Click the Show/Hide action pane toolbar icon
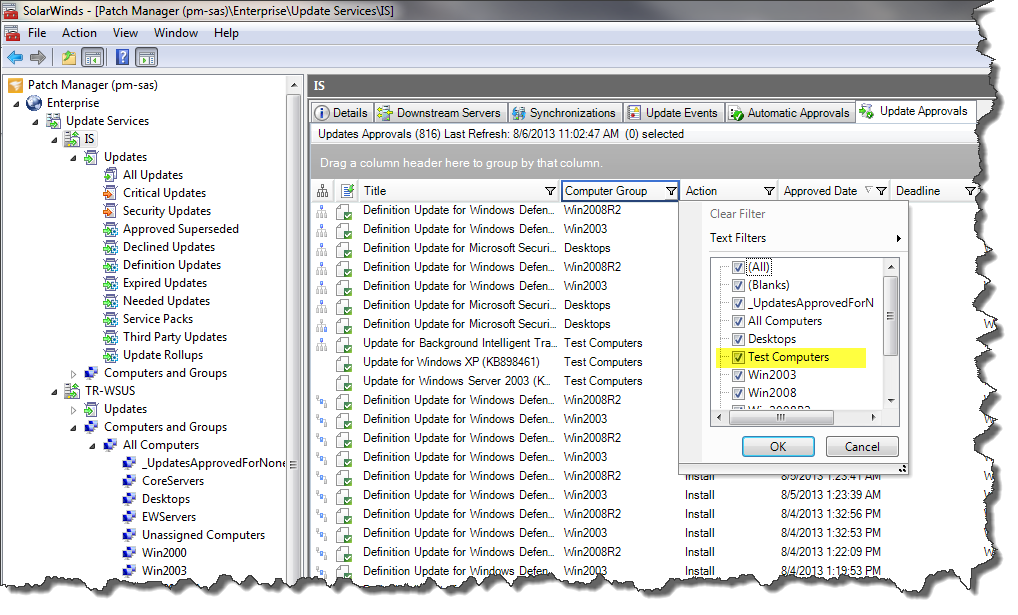The height and width of the screenshot is (615, 1018). coord(147,58)
